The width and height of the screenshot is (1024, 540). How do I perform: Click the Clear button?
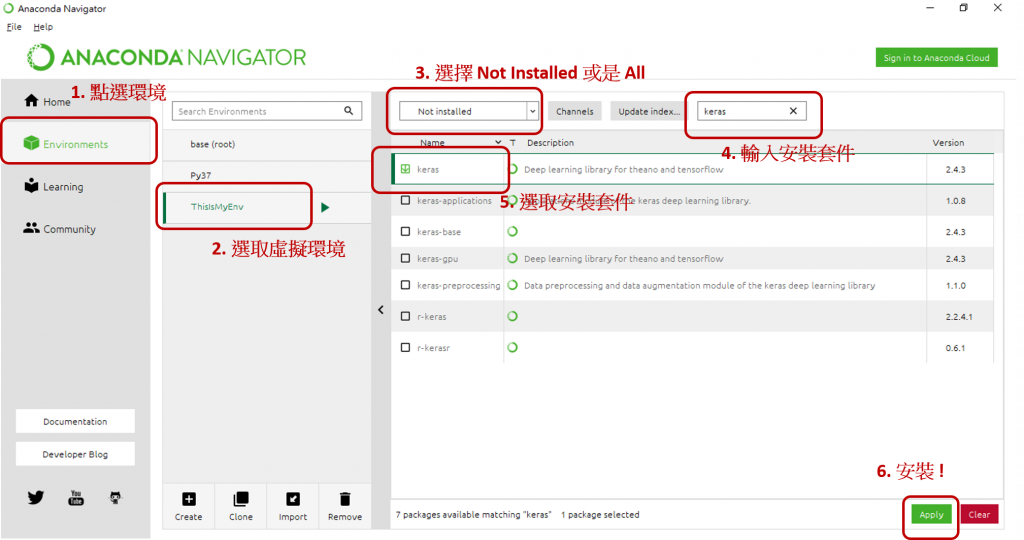click(979, 515)
